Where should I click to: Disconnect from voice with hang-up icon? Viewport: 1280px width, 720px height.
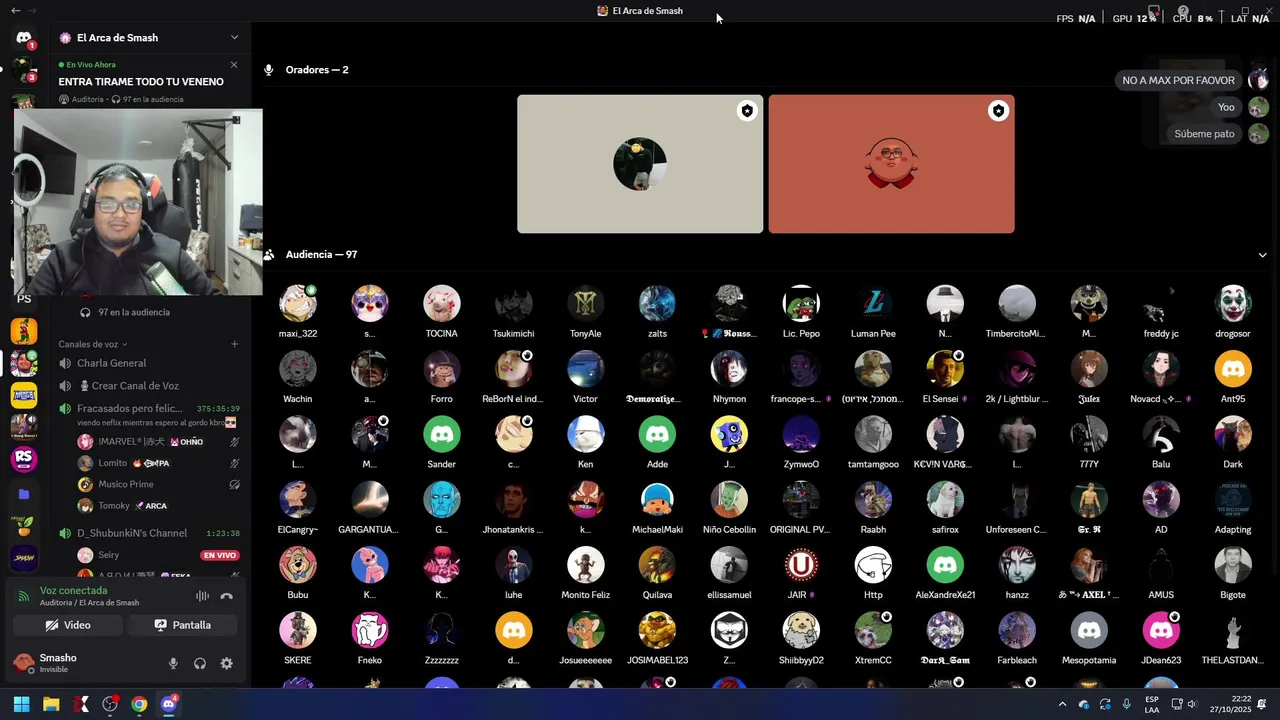click(x=227, y=596)
